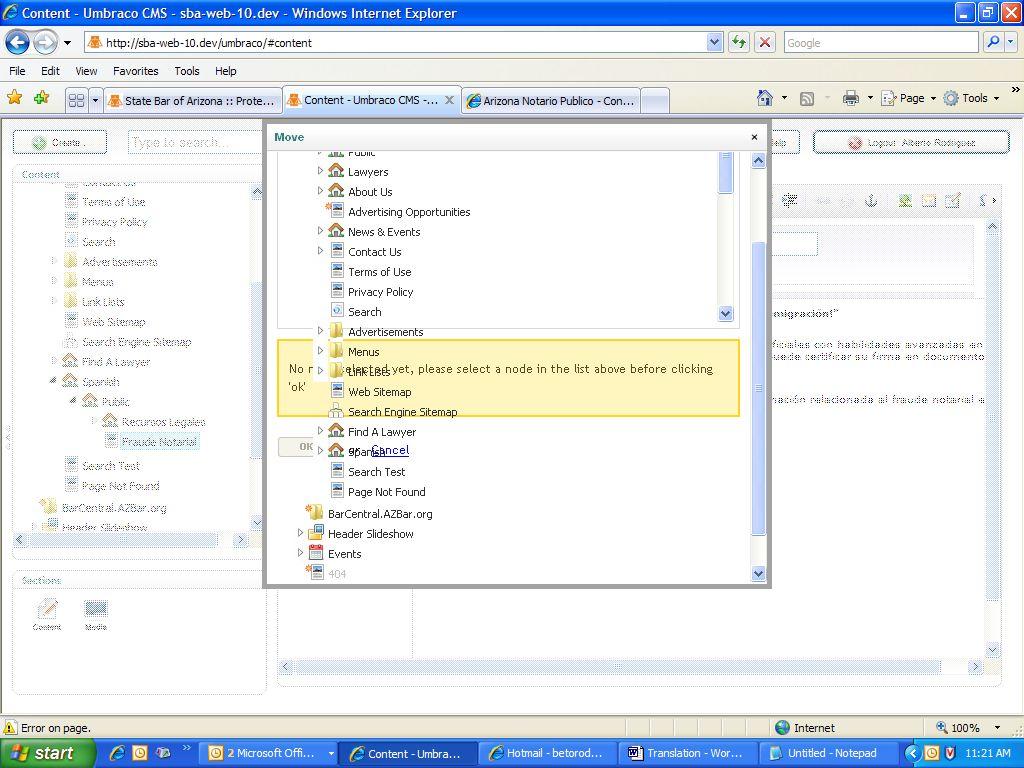Switch to State Bar of Arizona tab

point(193,101)
